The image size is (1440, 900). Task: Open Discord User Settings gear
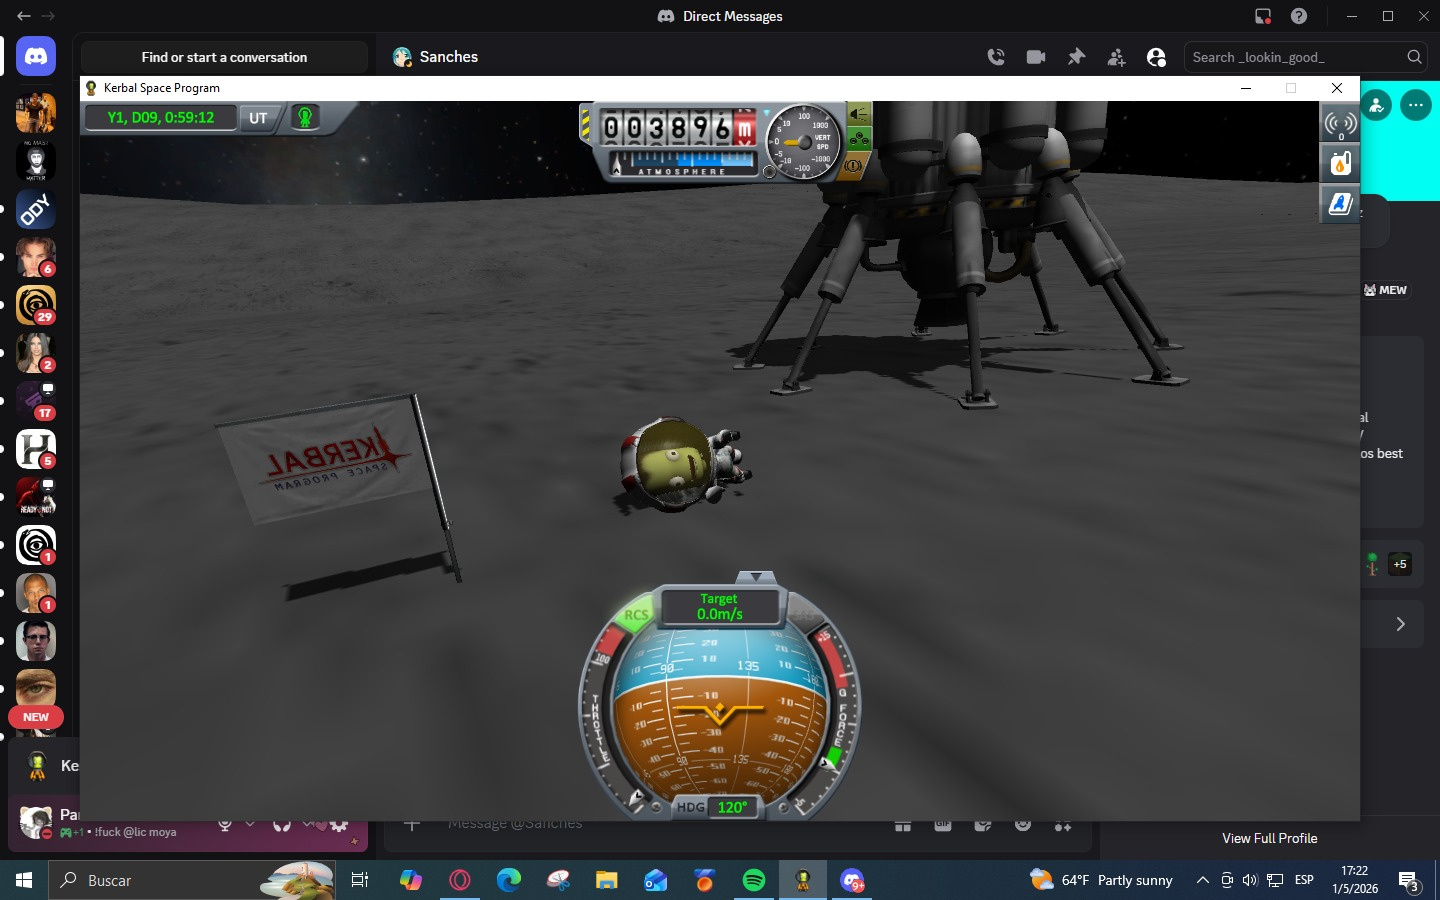(x=339, y=824)
